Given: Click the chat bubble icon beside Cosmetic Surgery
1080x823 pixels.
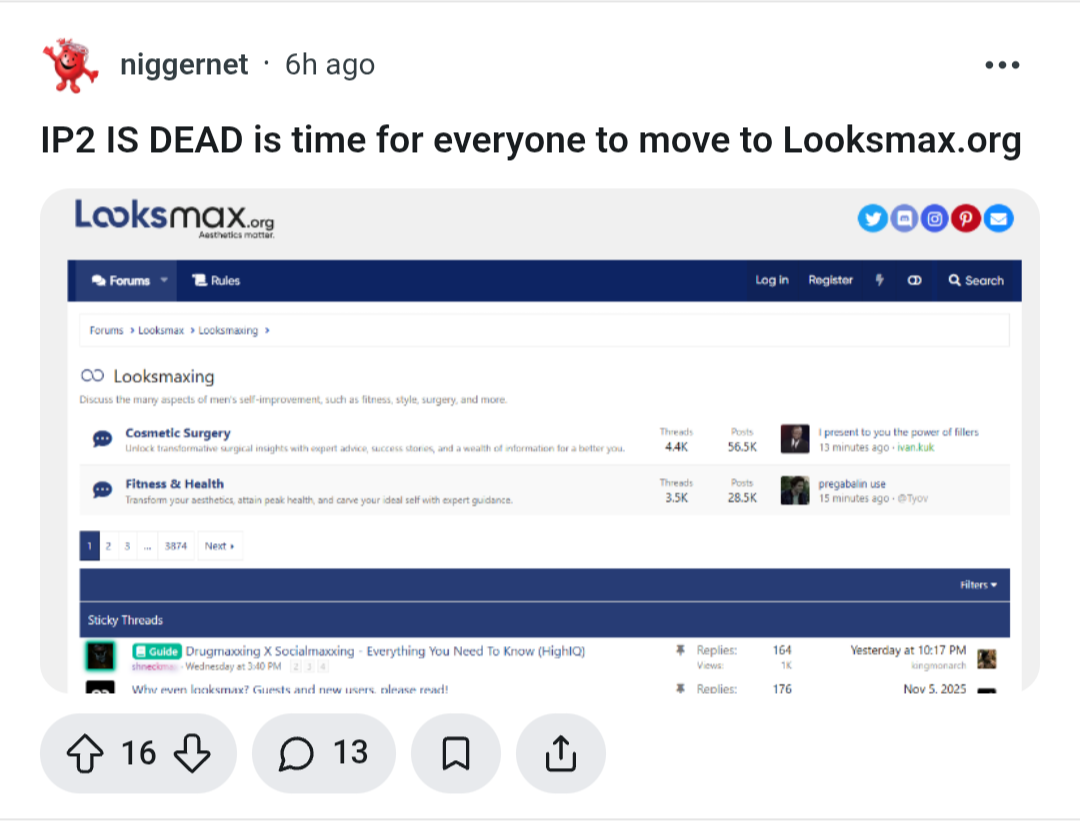Looking at the screenshot, I should click(x=102, y=439).
